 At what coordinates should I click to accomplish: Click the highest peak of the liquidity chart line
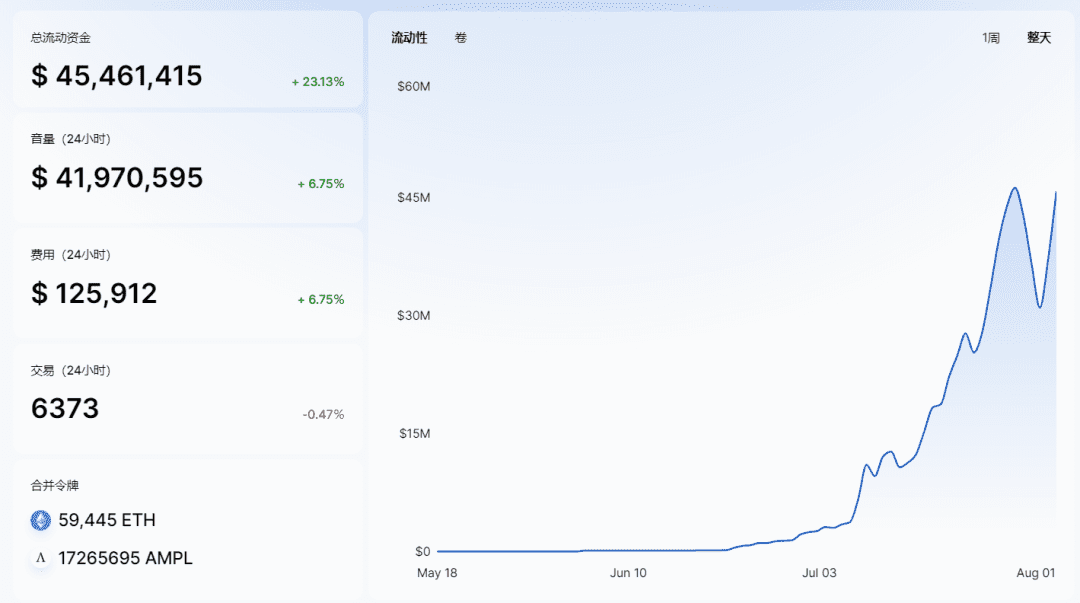click(x=1015, y=188)
